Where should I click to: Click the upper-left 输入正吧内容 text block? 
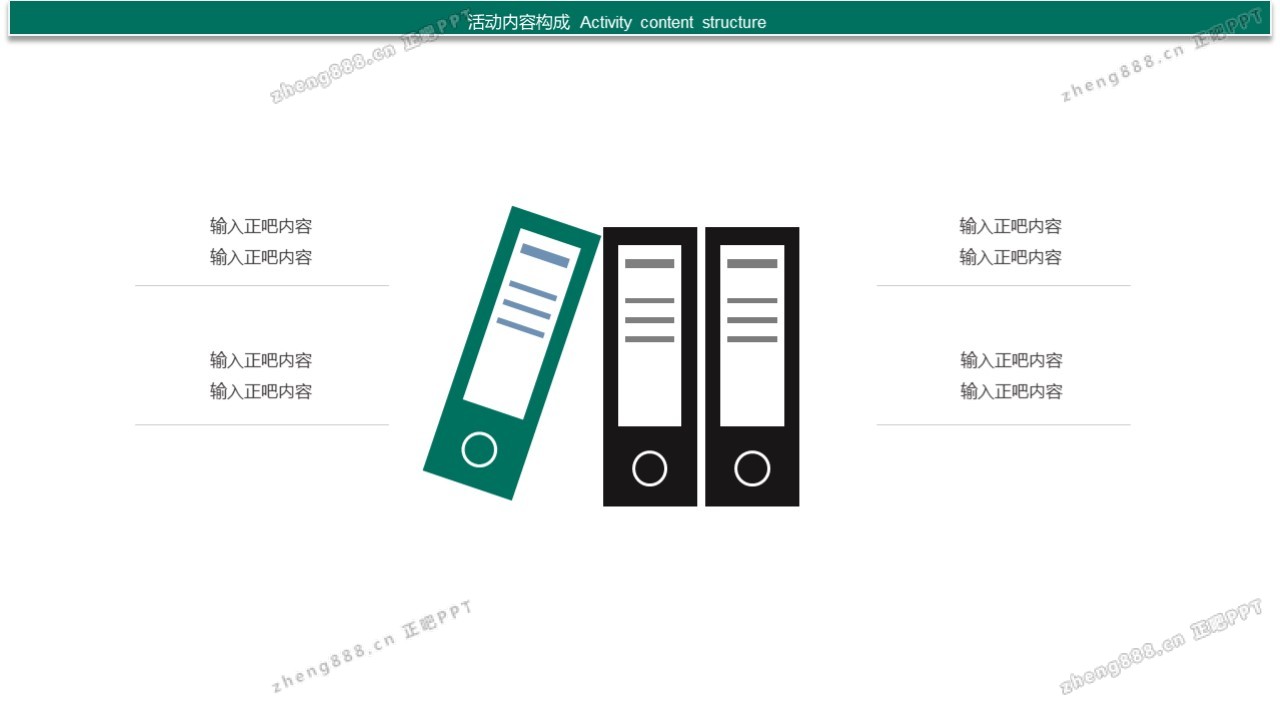(261, 242)
